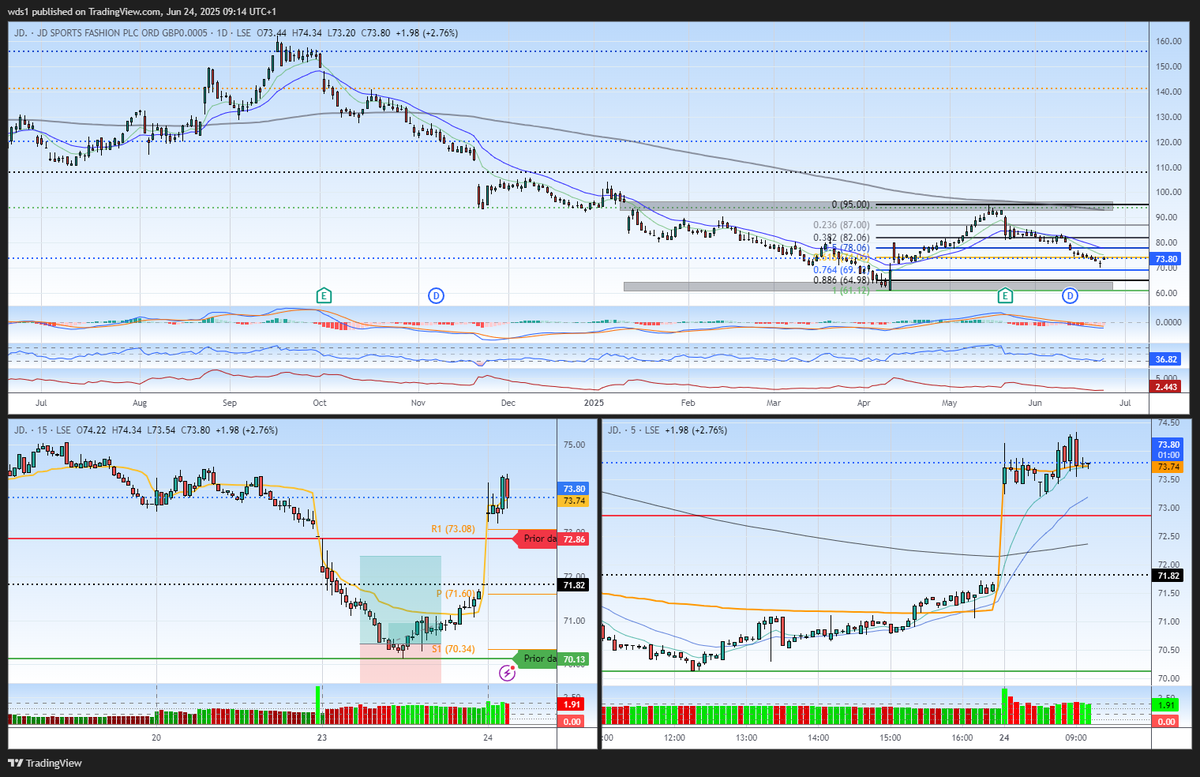Click the purple lightning event icon on 15-minute chart
This screenshot has width=1200, height=777.
pyautogui.click(x=507, y=673)
